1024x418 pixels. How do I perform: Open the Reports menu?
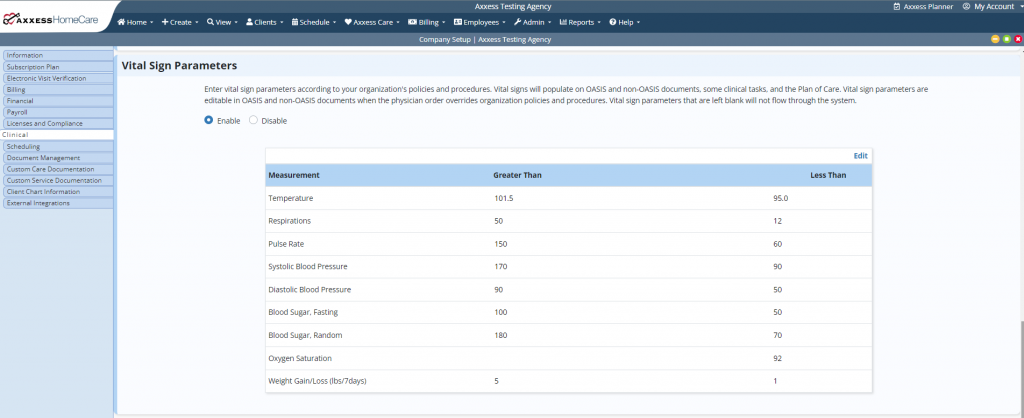tap(583, 21)
